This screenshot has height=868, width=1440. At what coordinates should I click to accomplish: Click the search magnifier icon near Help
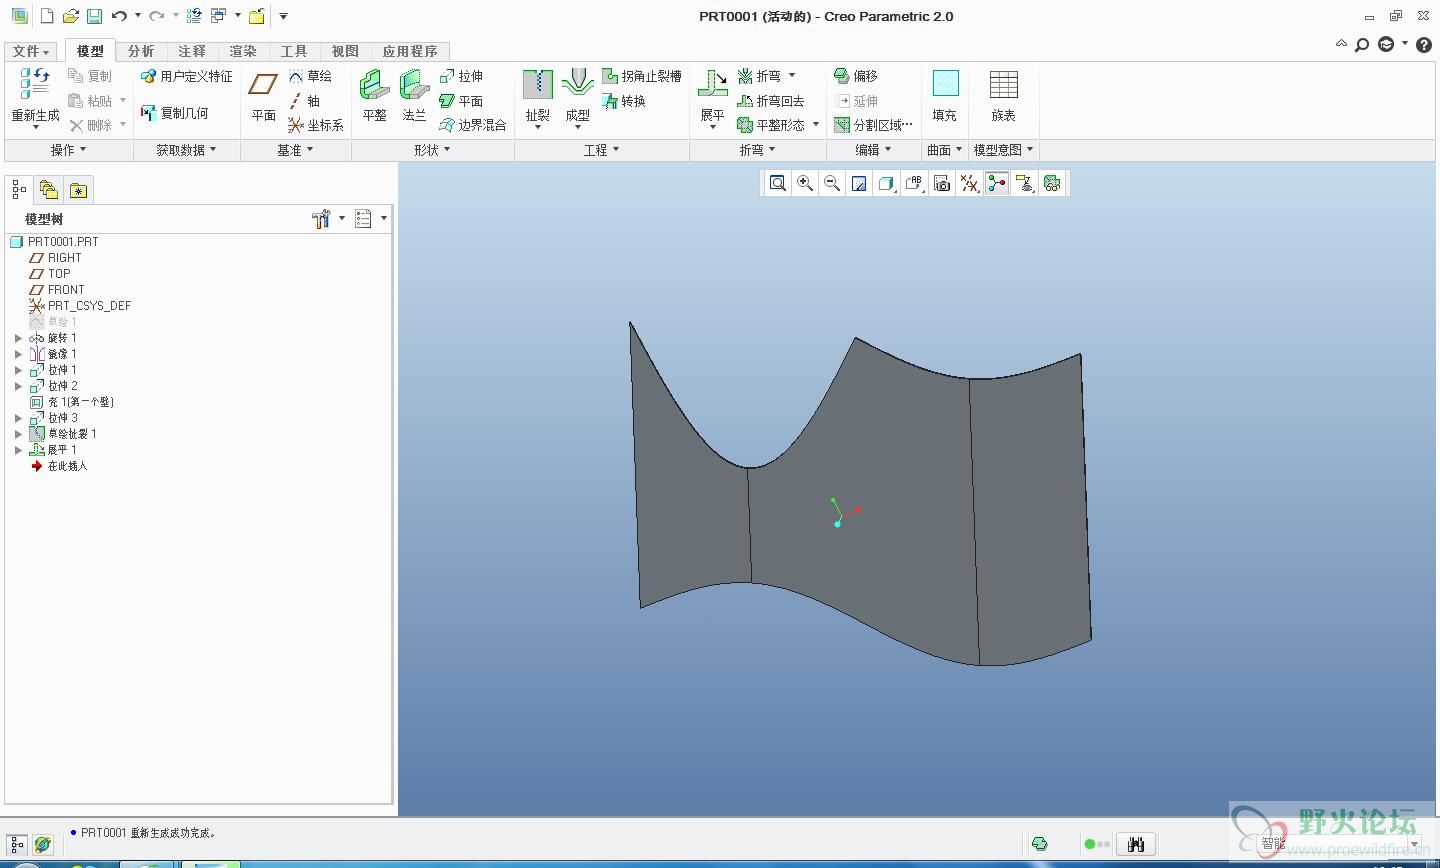(1362, 45)
